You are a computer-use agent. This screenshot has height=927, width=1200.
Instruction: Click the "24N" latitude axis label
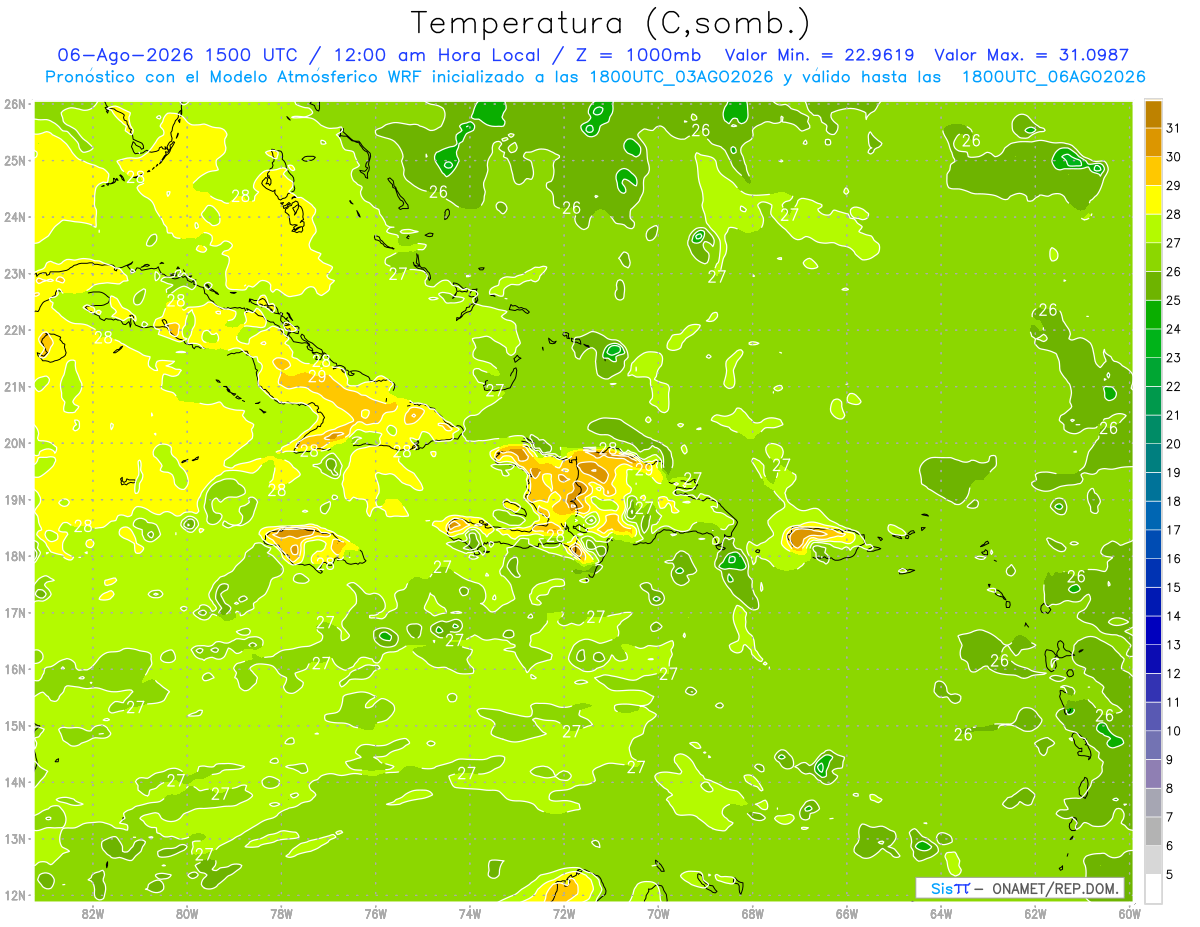[14, 217]
